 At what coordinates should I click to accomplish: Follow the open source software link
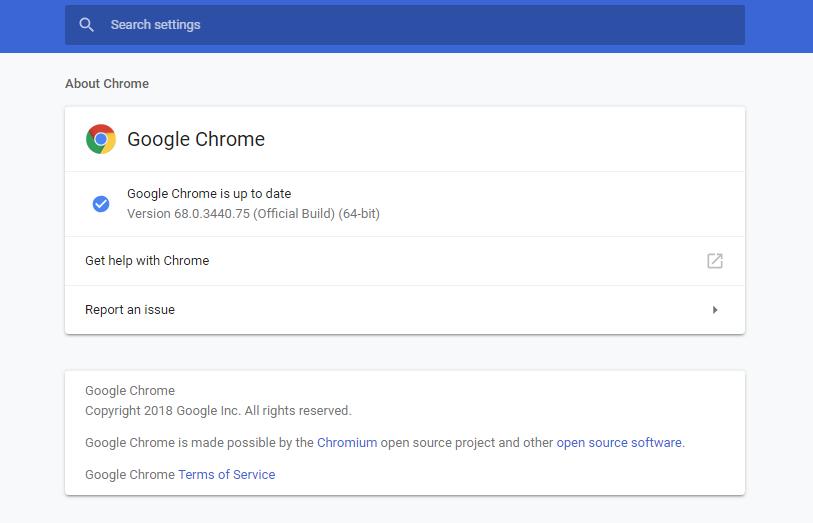pyautogui.click(x=619, y=442)
